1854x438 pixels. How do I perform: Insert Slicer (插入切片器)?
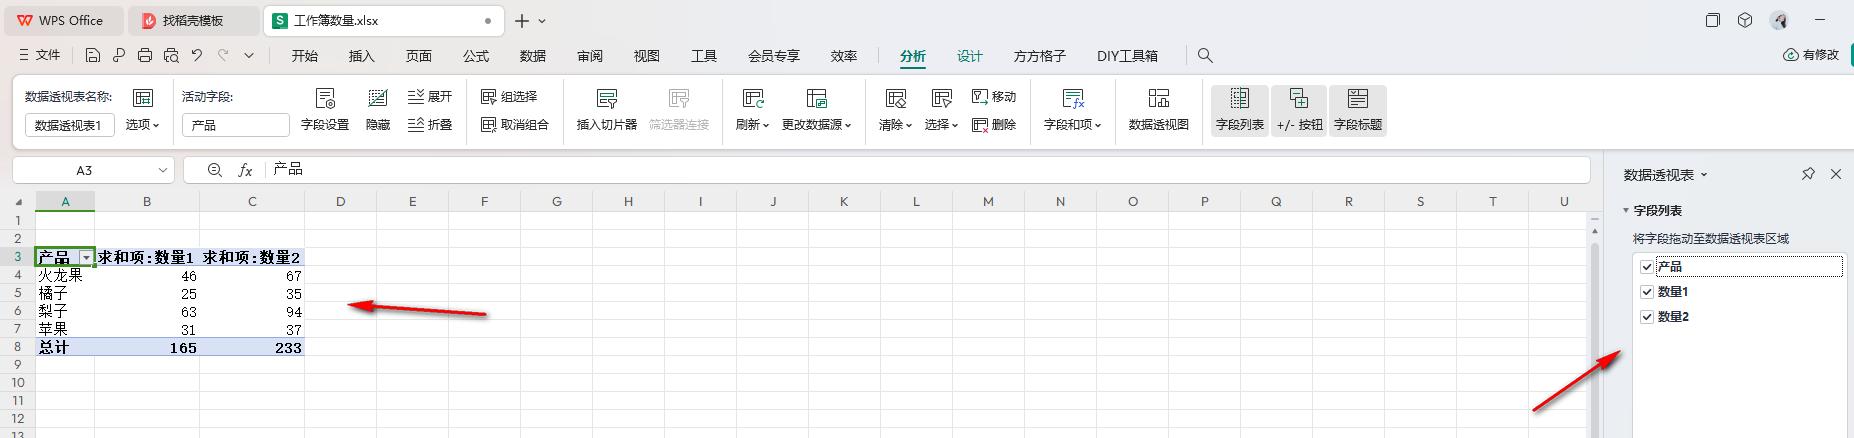607,110
